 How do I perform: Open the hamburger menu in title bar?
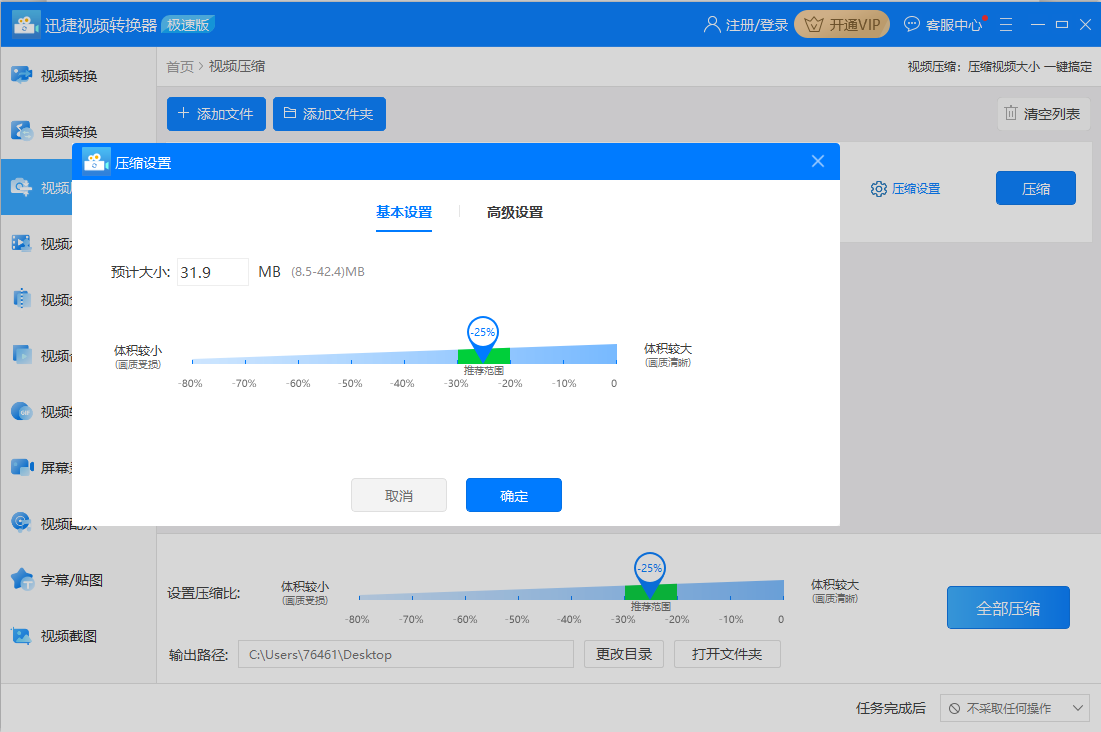point(1006,23)
